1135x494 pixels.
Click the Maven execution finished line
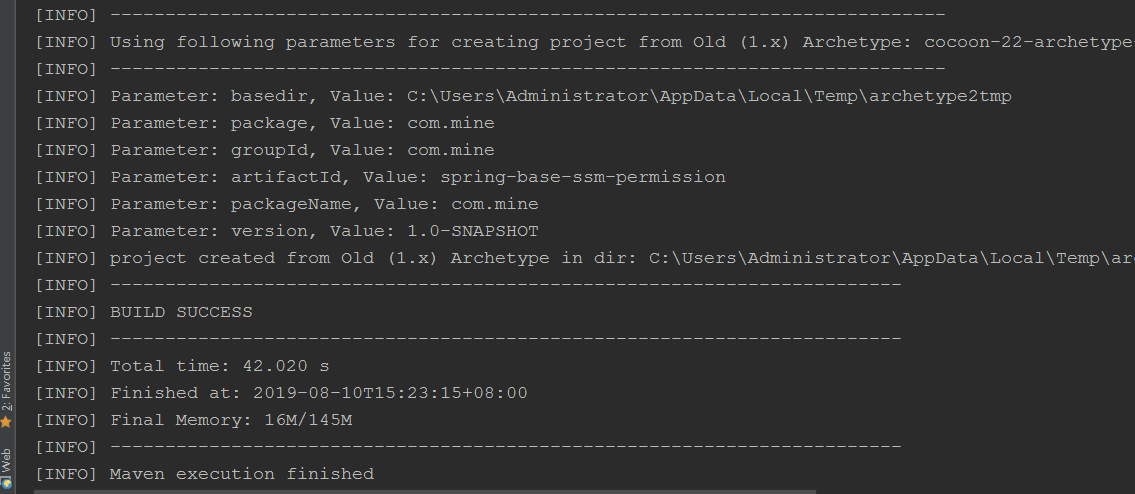coord(241,474)
